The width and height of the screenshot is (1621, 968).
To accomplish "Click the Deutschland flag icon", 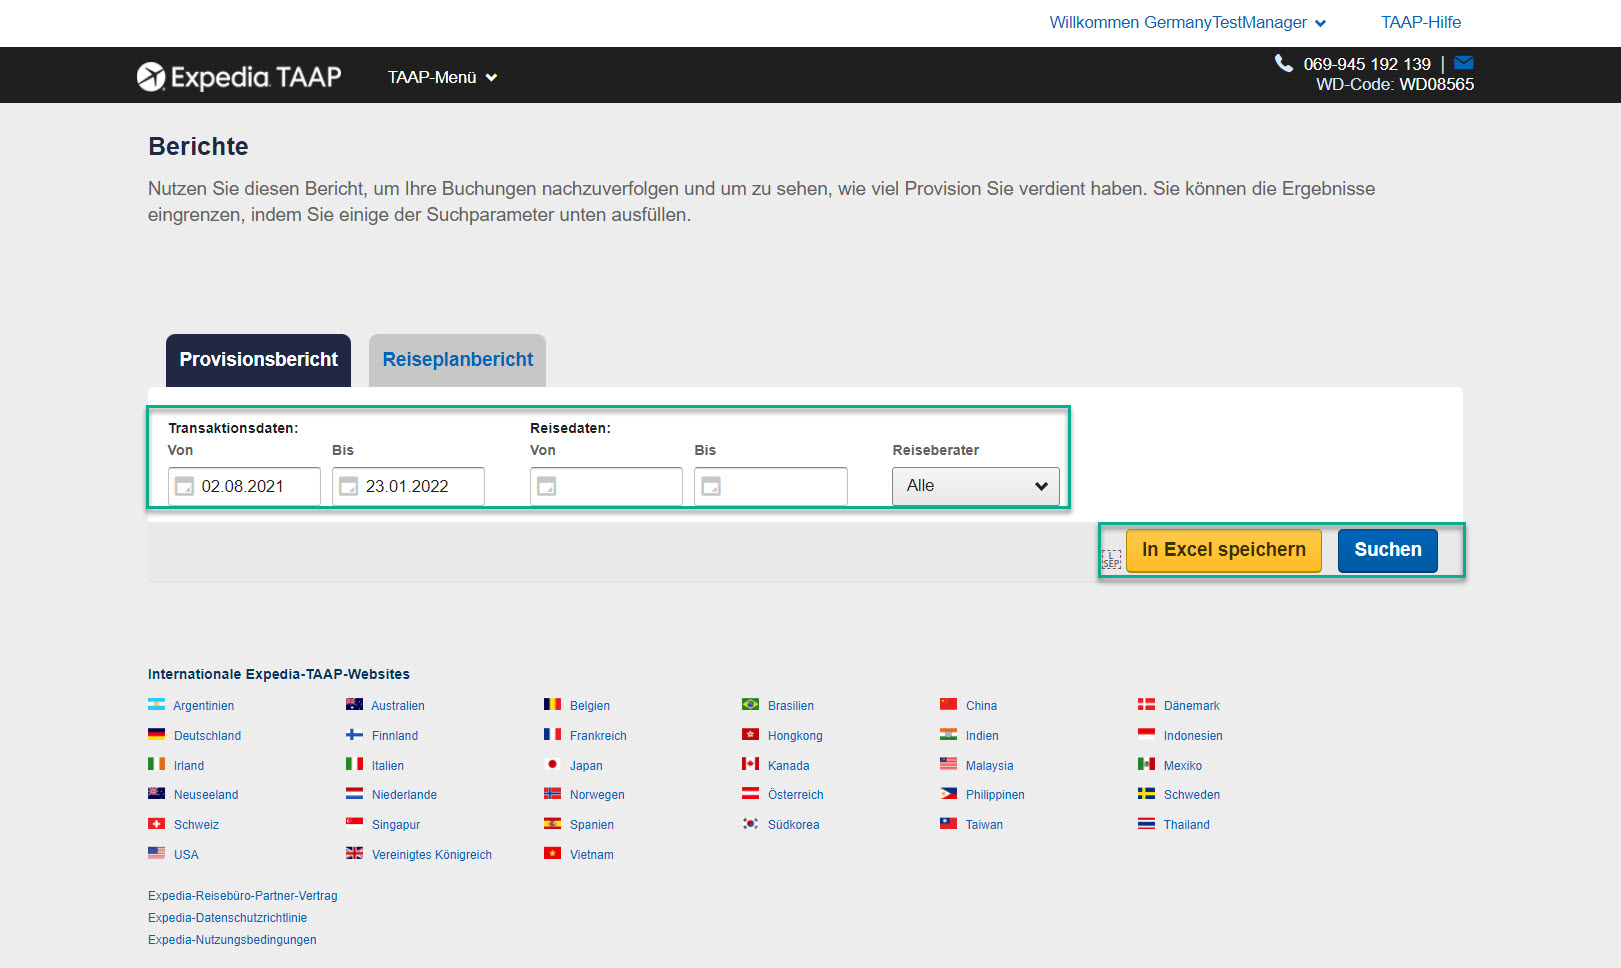I will [x=156, y=734].
